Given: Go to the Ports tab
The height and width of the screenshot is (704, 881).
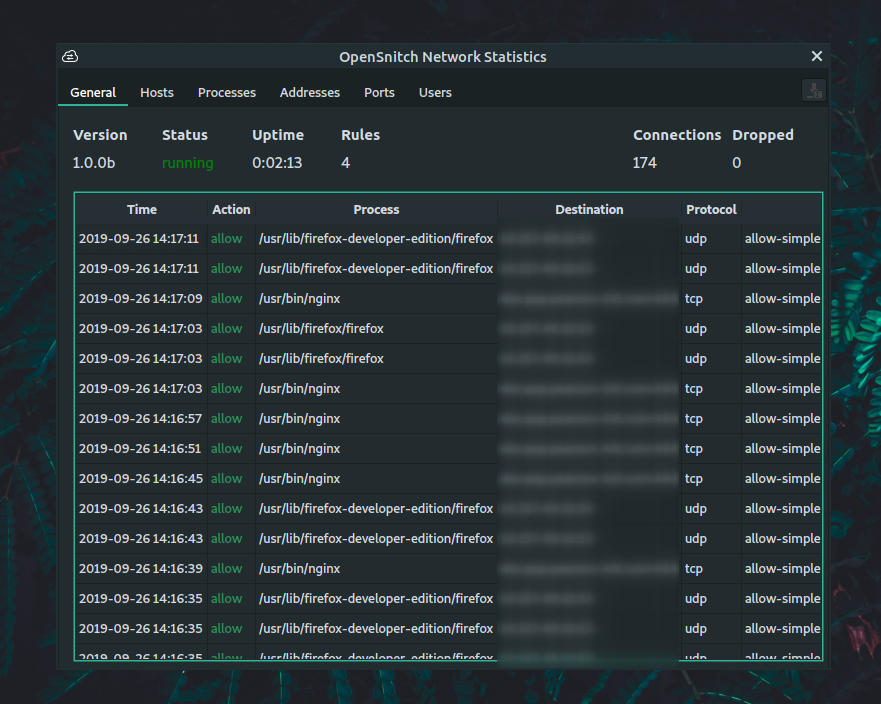Looking at the screenshot, I should click(379, 93).
